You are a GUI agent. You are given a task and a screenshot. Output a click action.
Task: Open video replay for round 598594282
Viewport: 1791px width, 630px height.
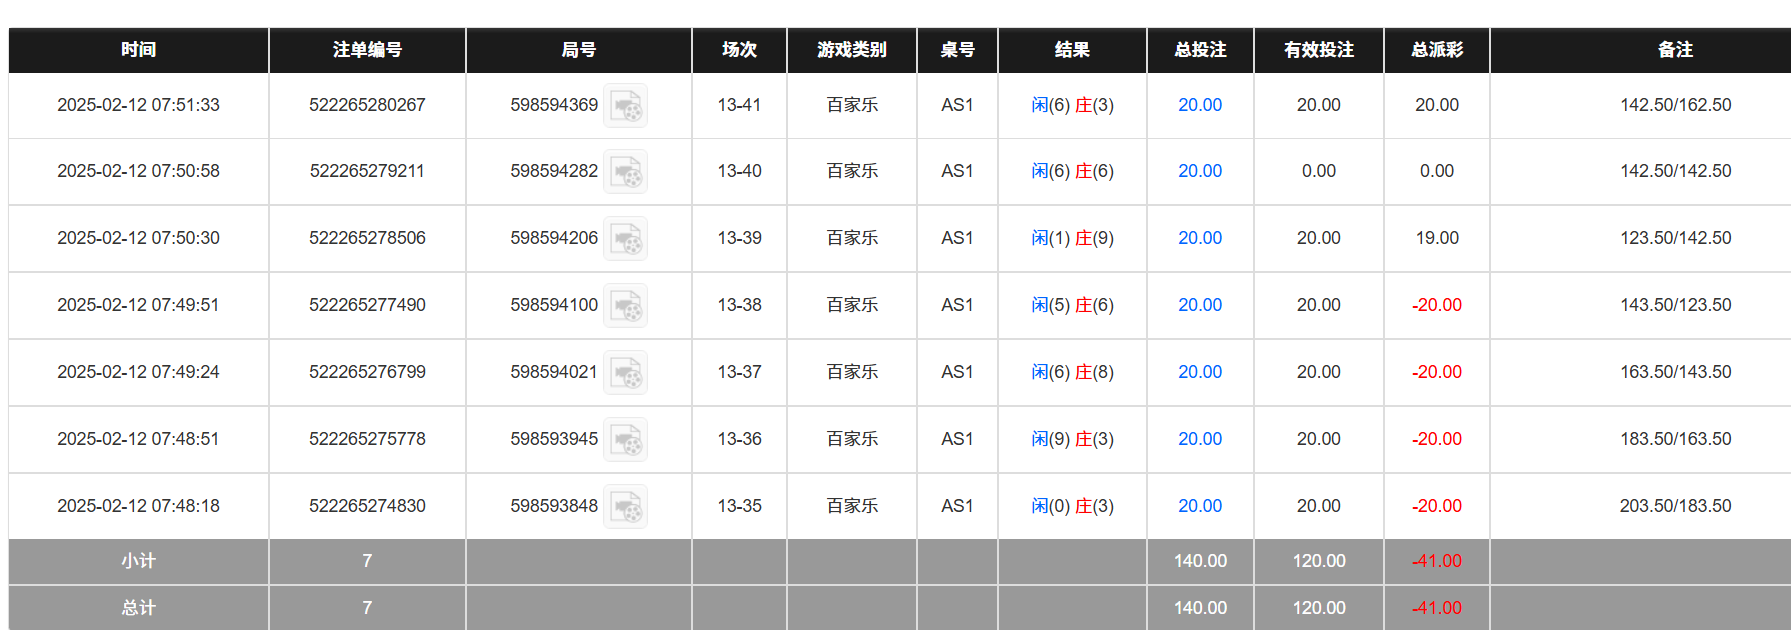click(x=626, y=172)
